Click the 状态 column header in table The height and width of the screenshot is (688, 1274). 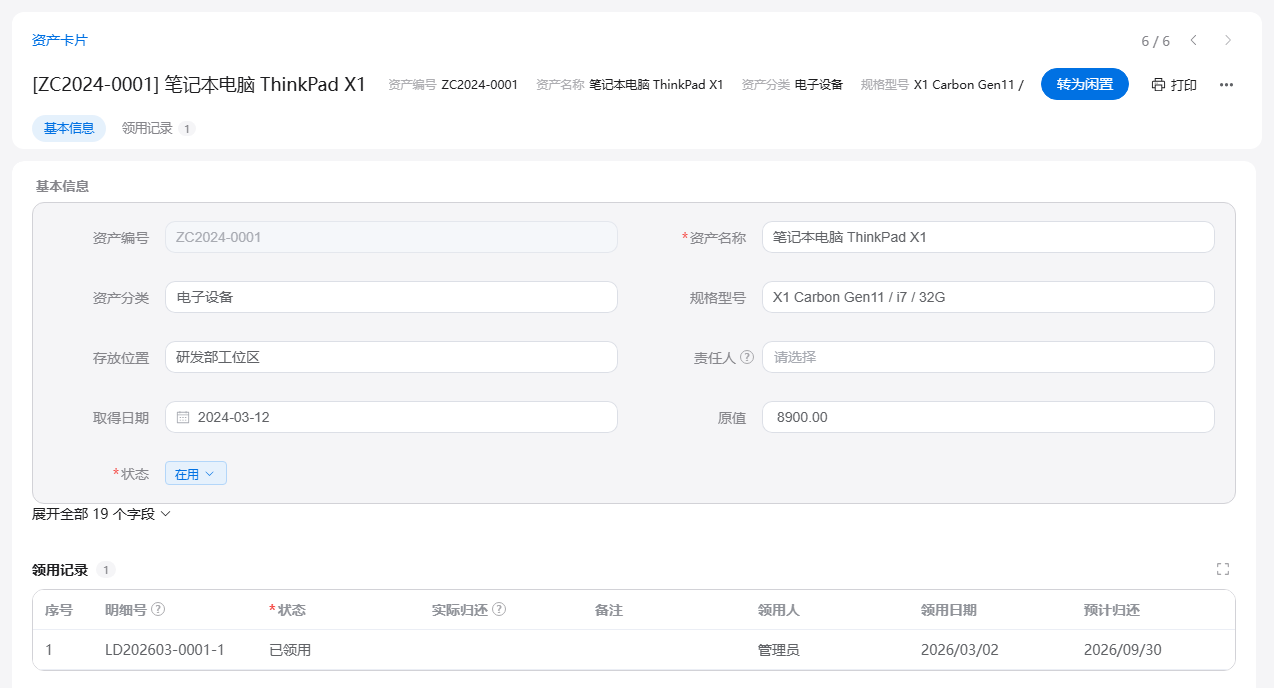(x=291, y=610)
